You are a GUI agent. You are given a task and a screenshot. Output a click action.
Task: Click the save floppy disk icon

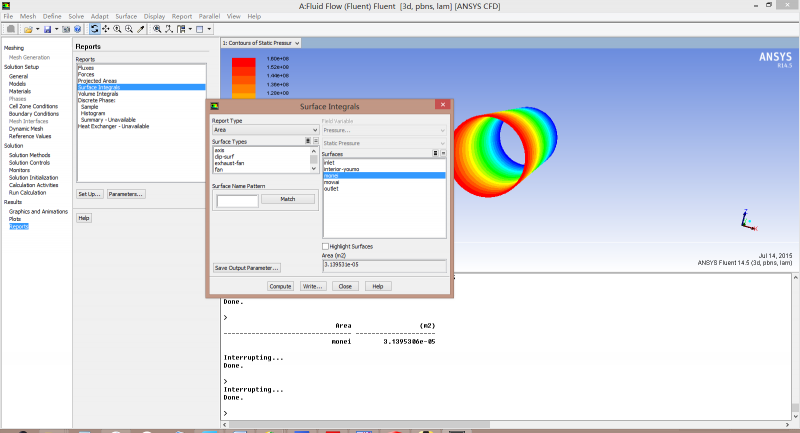click(x=47, y=30)
